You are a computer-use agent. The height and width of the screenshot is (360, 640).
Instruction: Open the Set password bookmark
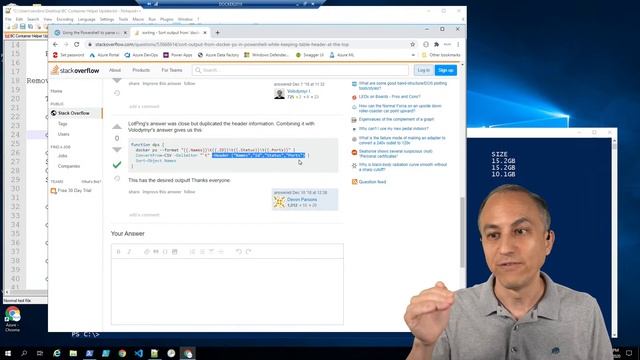tap(68, 55)
